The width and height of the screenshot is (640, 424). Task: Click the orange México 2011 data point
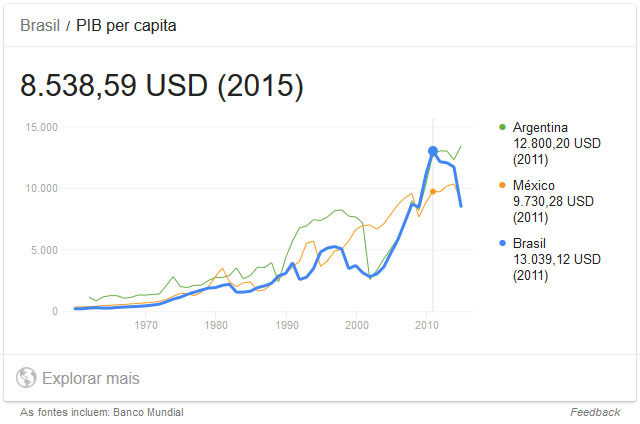pyautogui.click(x=432, y=191)
